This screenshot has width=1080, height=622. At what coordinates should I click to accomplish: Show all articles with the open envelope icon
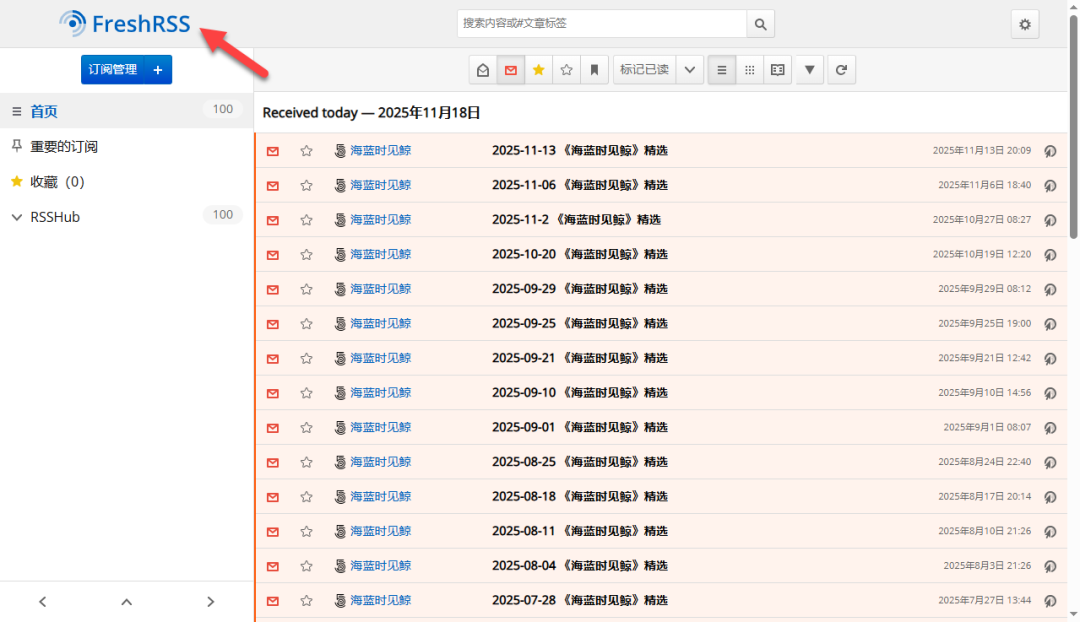coord(482,69)
